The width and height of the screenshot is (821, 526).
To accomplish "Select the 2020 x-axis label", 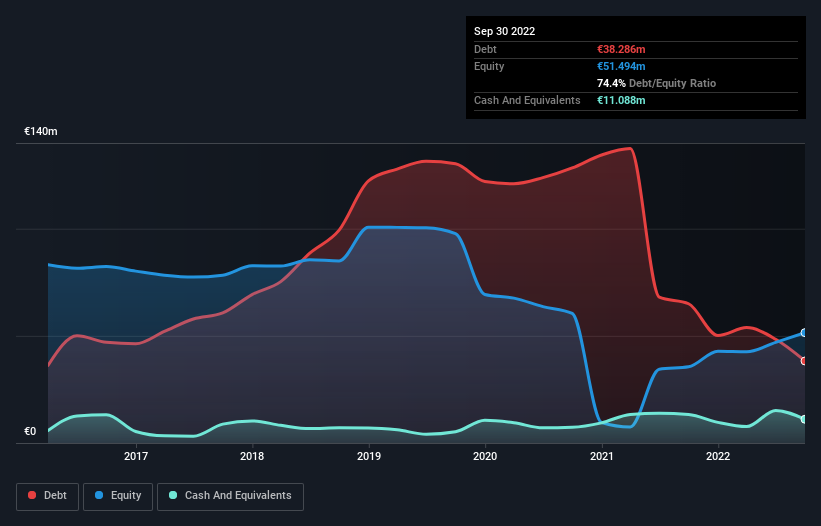I will pos(485,456).
